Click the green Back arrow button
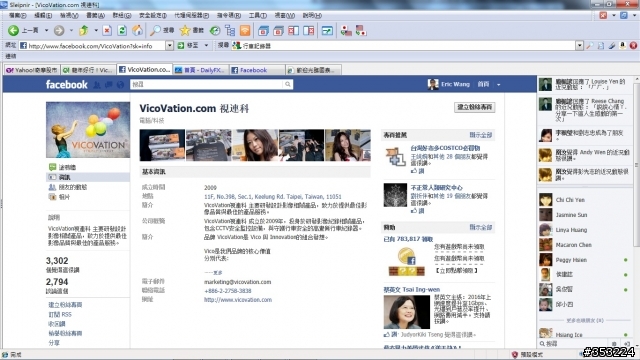640x360 pixels. click(13, 31)
